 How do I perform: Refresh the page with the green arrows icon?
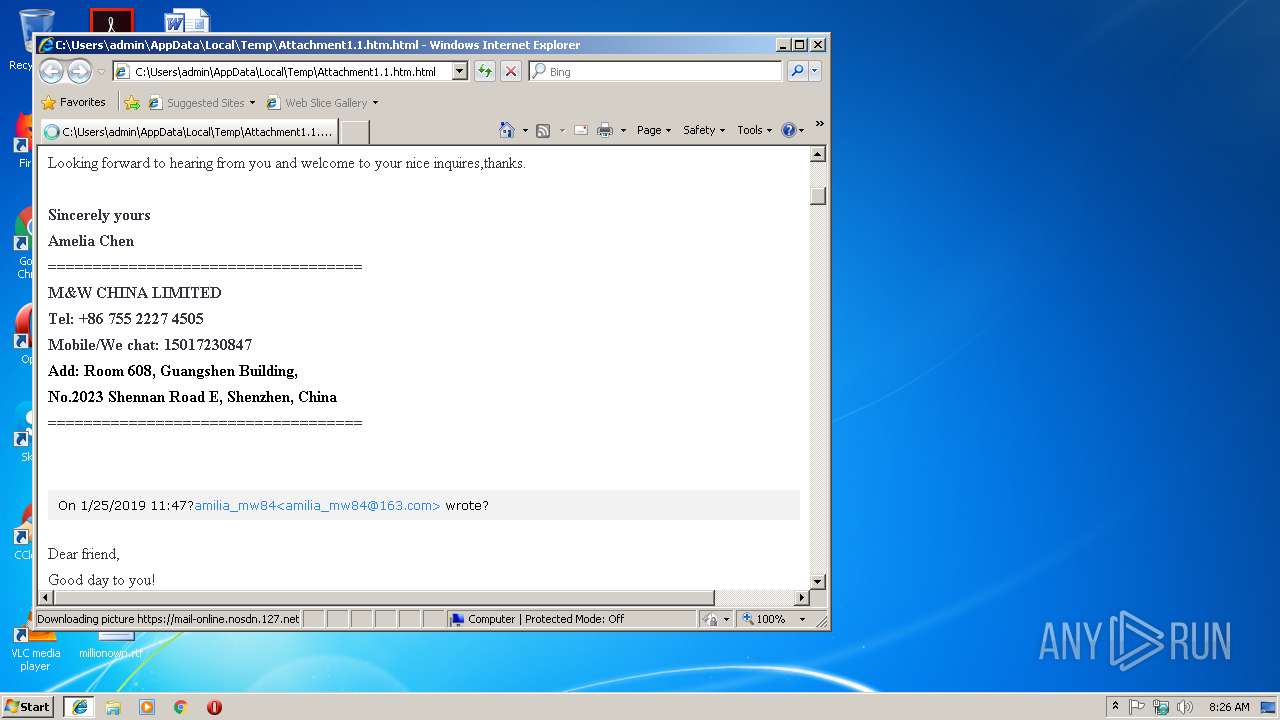point(485,71)
